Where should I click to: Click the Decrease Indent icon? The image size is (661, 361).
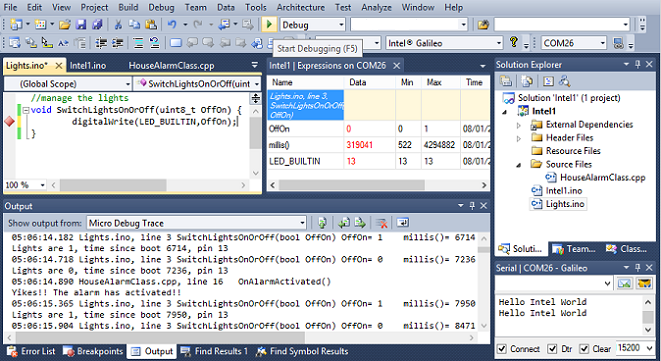pyautogui.click(x=101, y=43)
